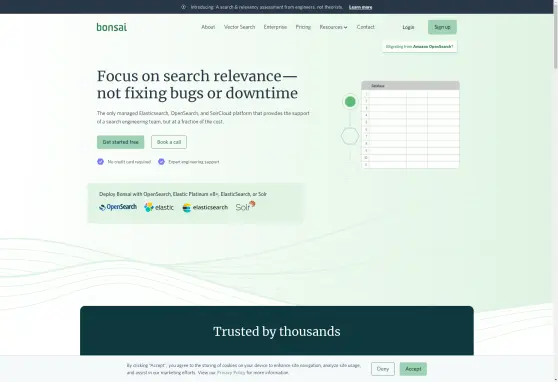The height and width of the screenshot is (382, 558).
Task: Click the 'Trusted by thousands' heading
Action: (277, 331)
